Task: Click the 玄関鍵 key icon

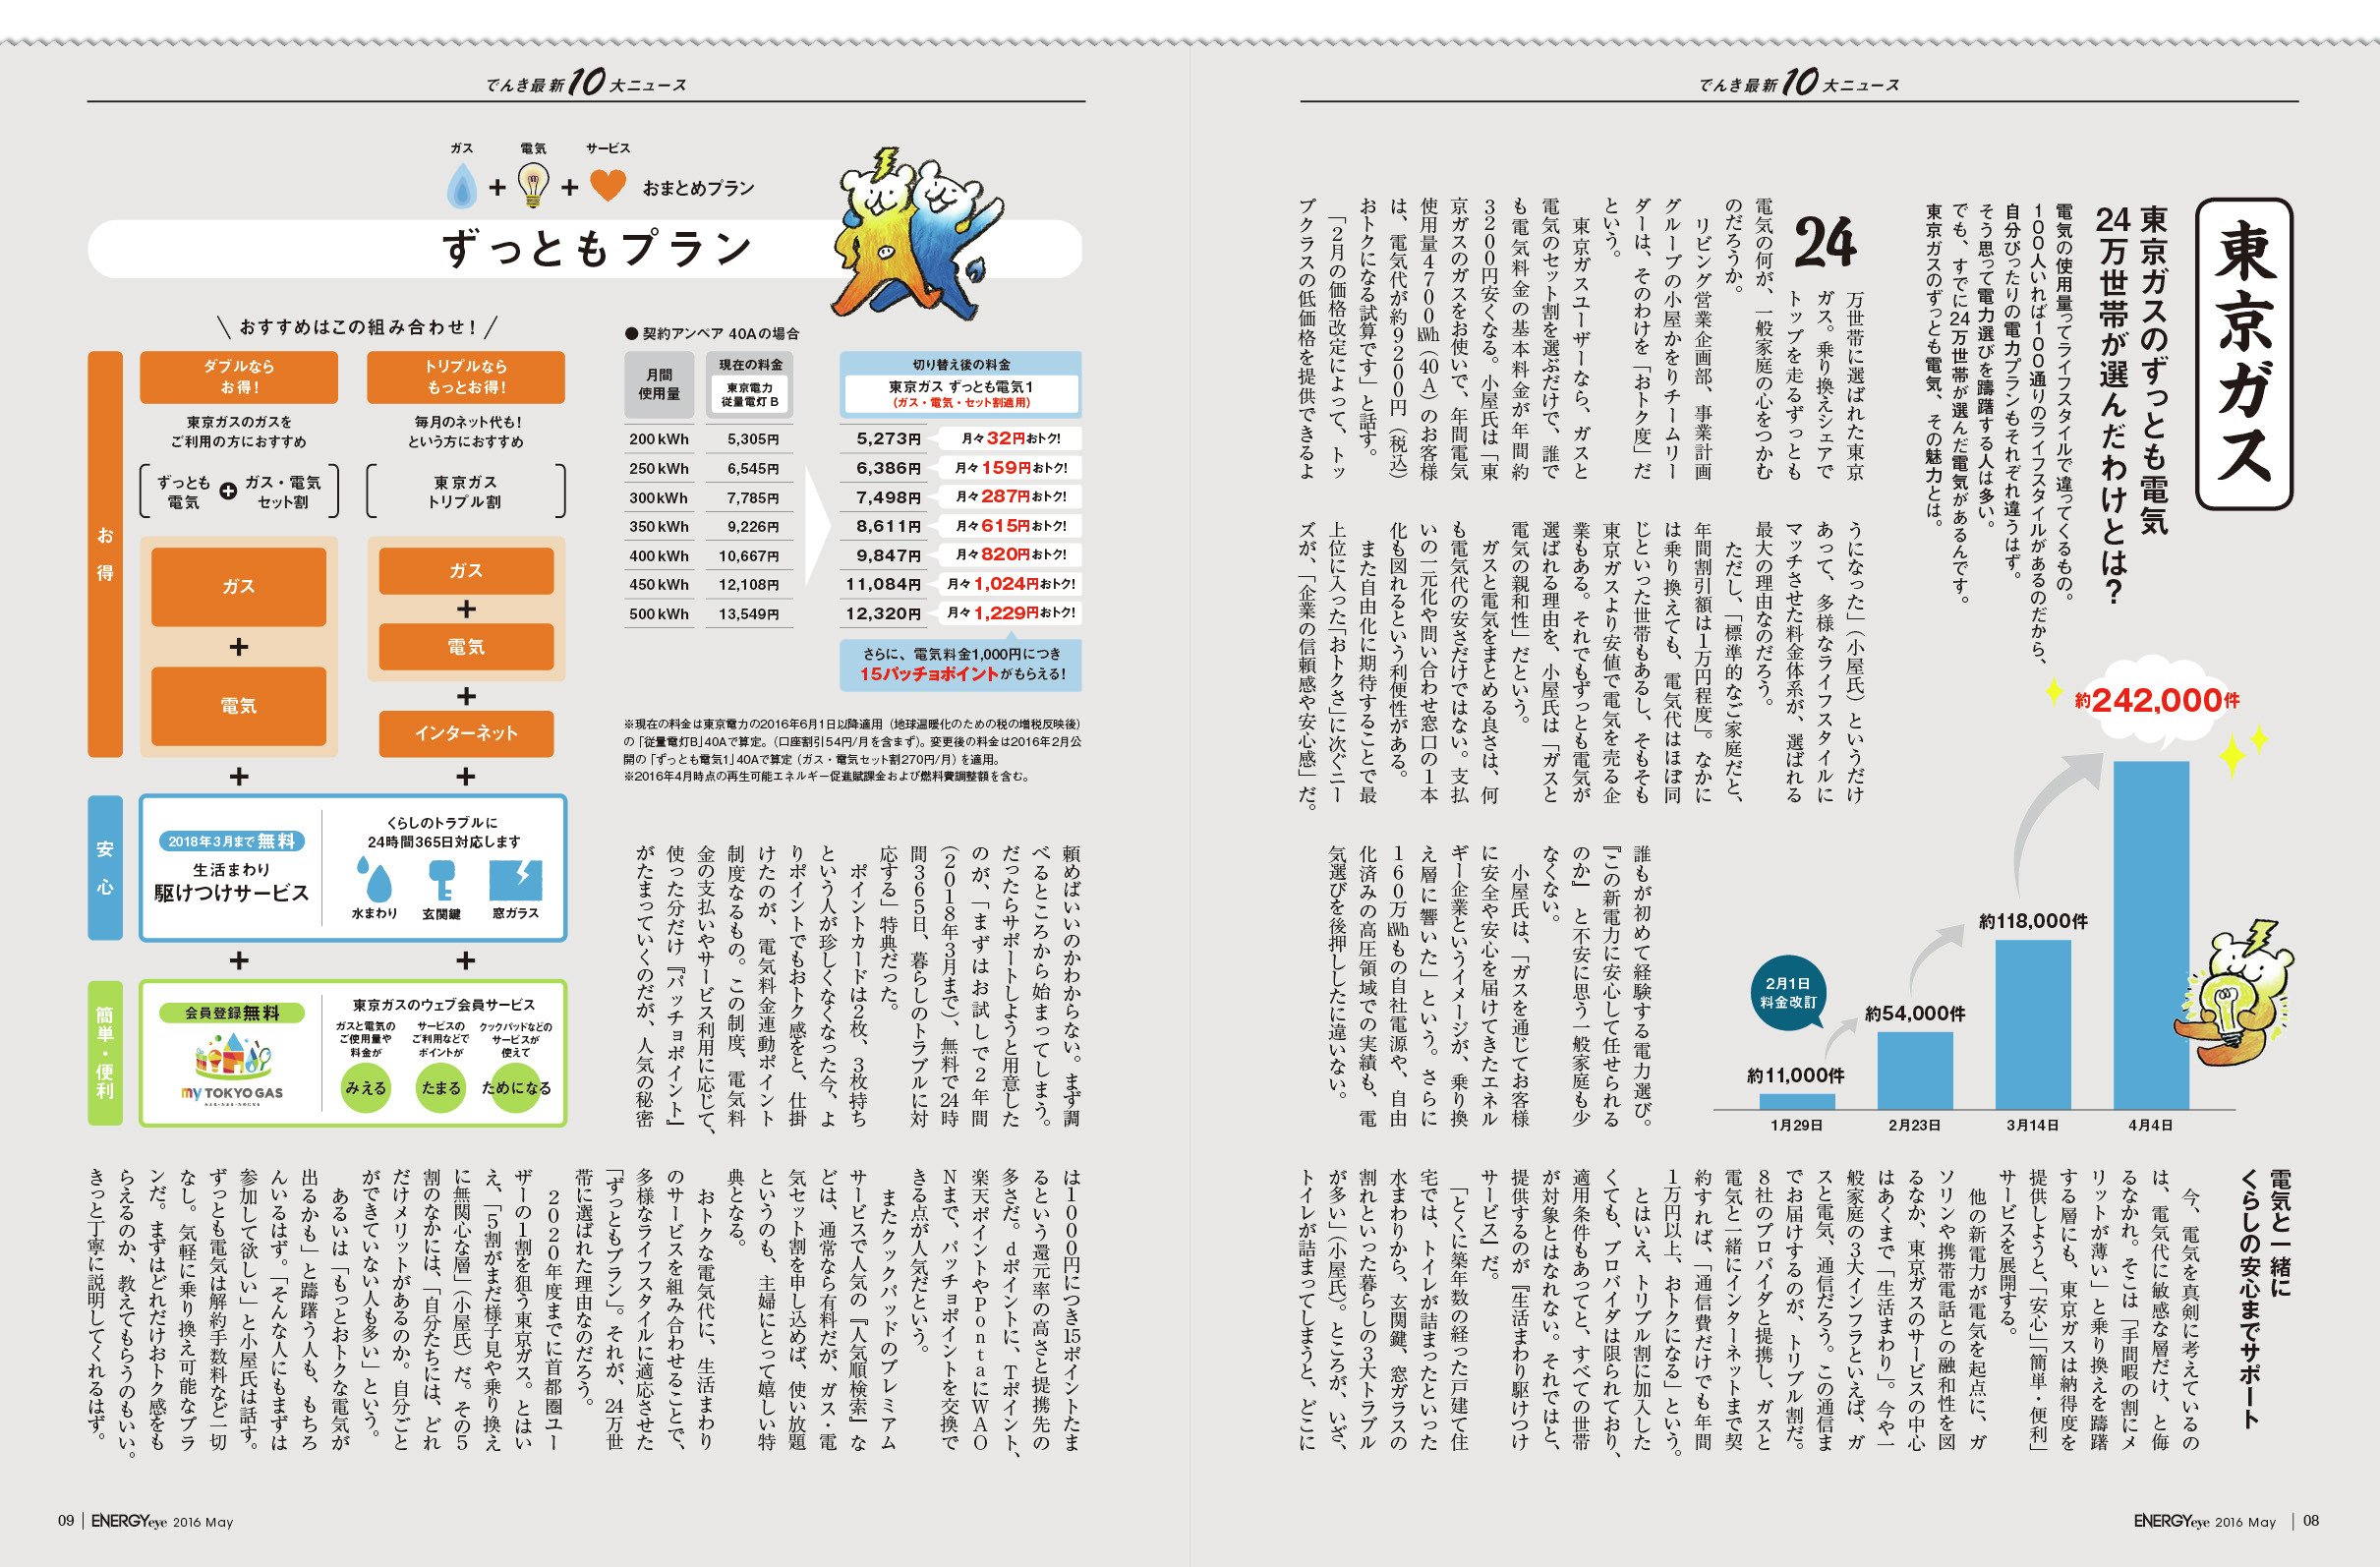Action: click(x=441, y=881)
